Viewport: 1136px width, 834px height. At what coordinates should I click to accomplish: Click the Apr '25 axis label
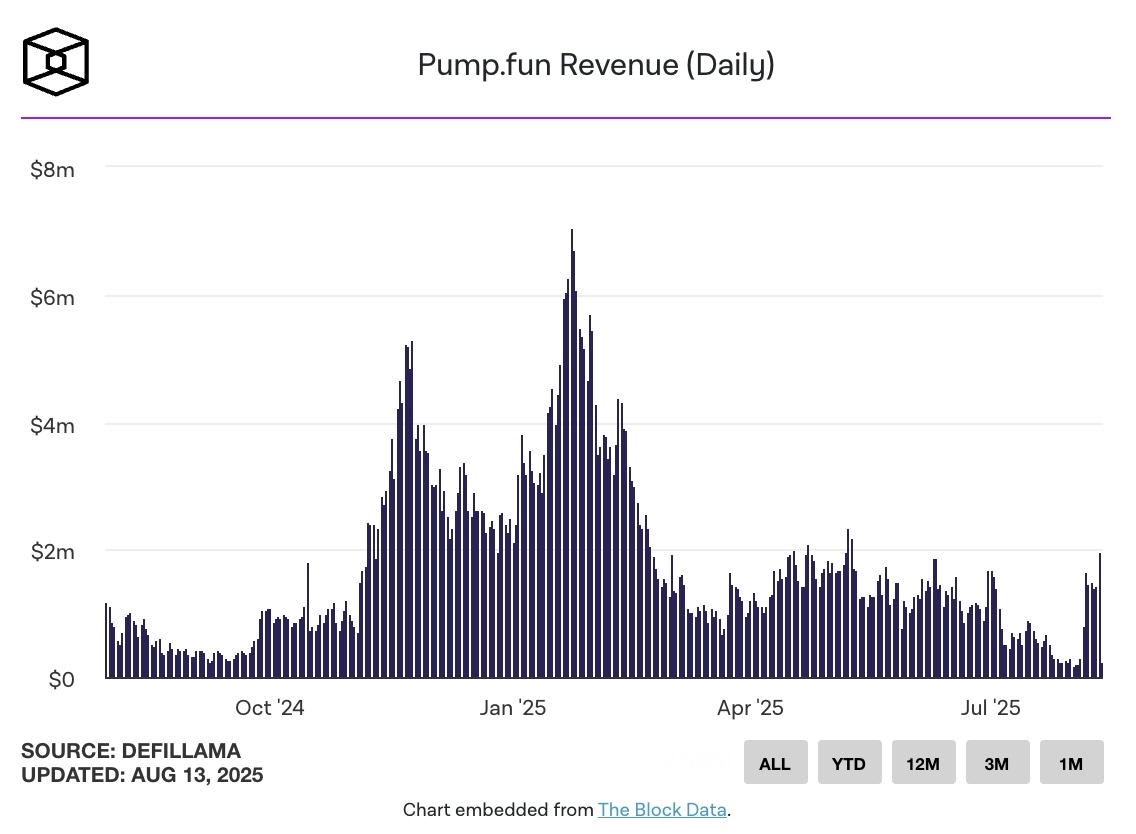tap(750, 707)
